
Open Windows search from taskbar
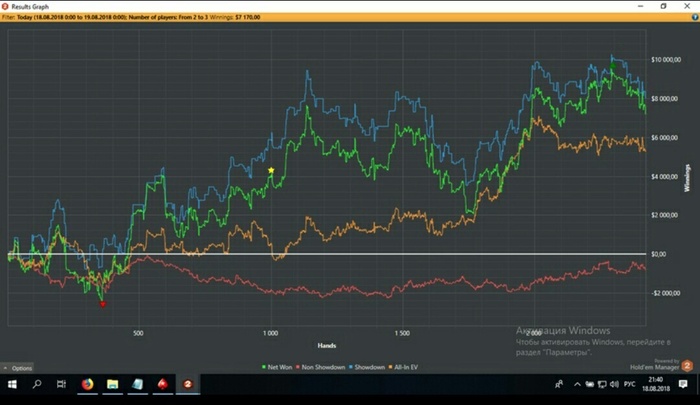(x=37, y=384)
